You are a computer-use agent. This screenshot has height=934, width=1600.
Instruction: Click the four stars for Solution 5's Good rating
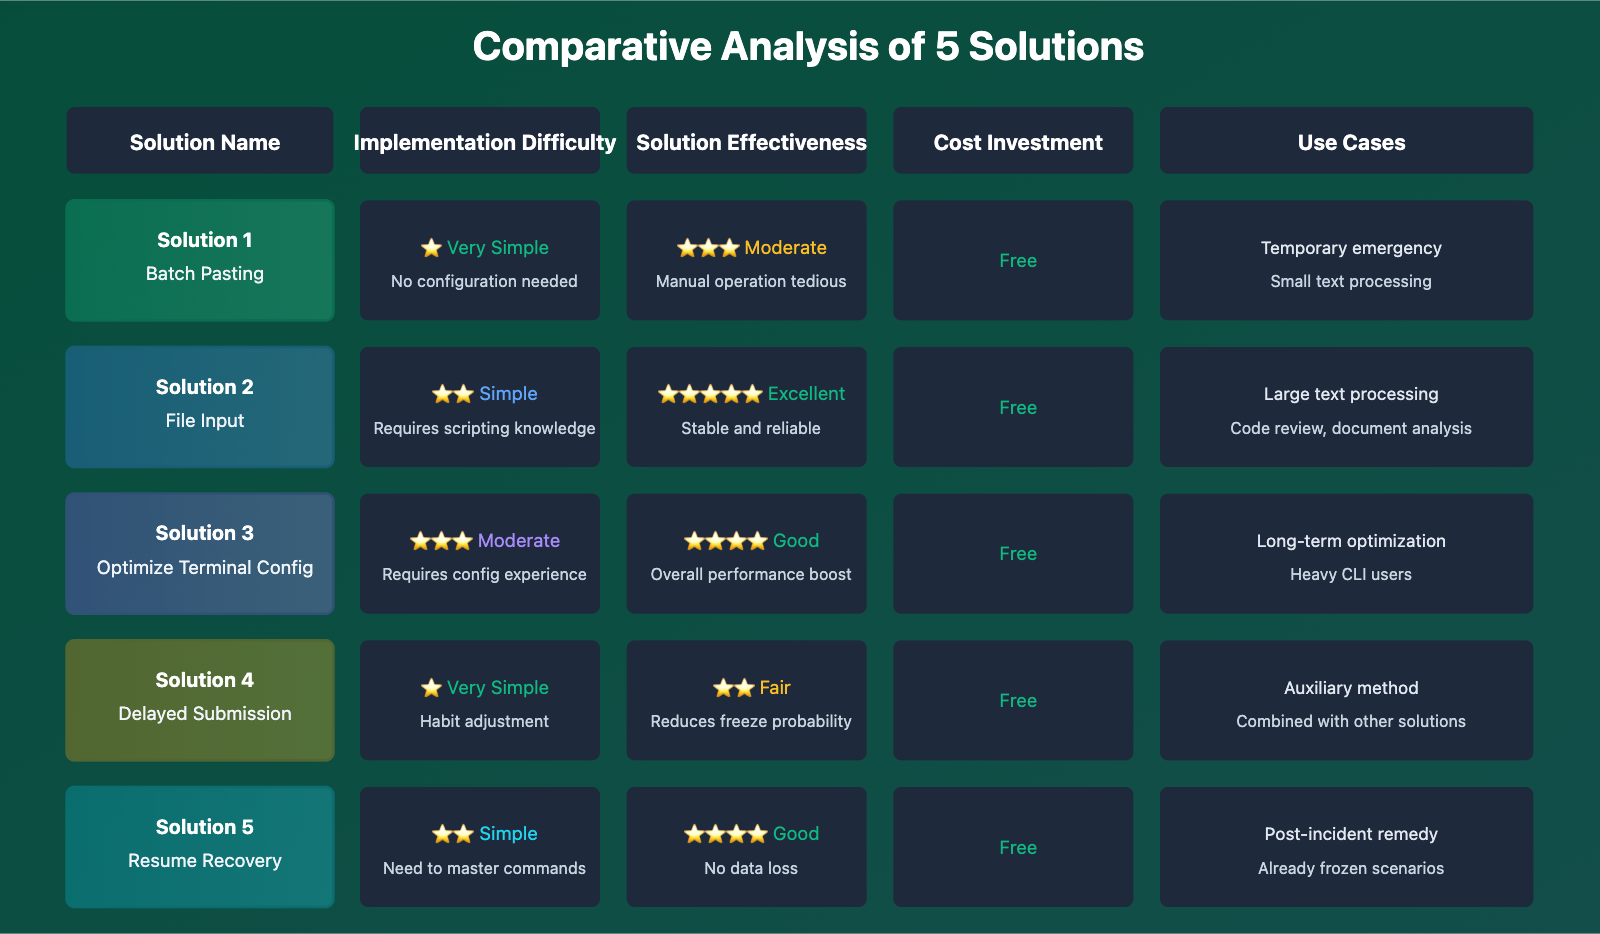[x=726, y=834]
